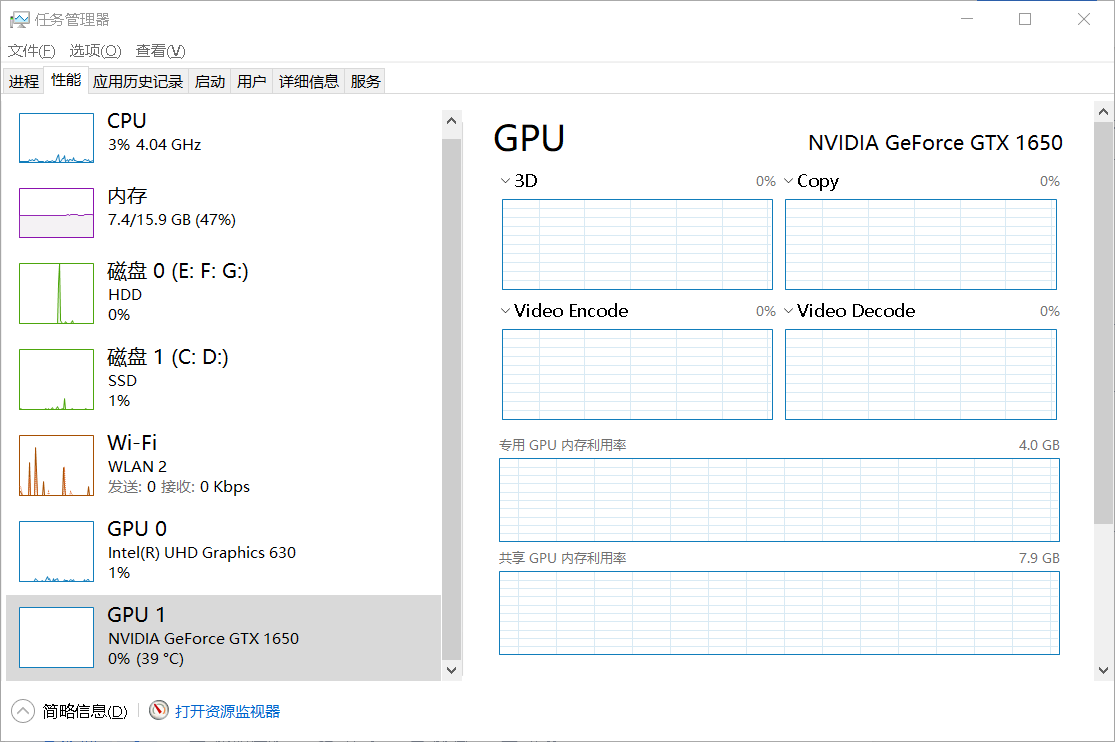Click the '4.0 GB' dedicated memory value
This screenshot has height=742, width=1115.
[1039, 445]
